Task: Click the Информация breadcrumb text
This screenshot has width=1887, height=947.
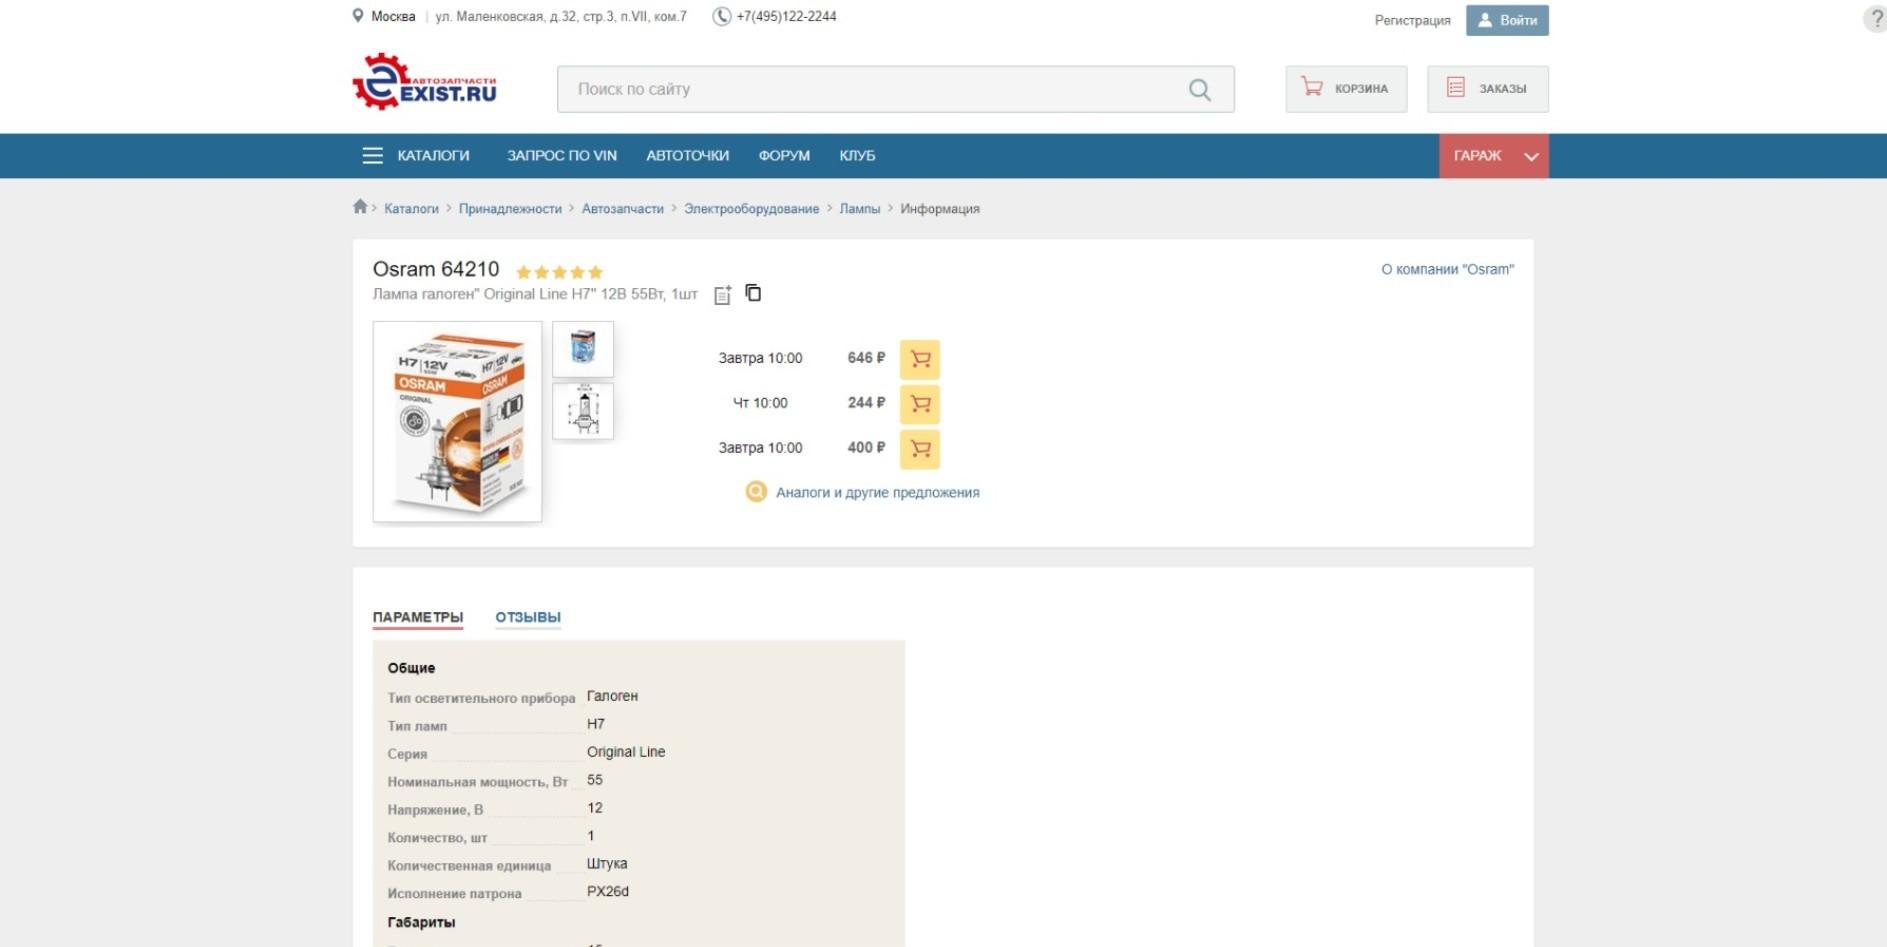Action: pyautogui.click(x=940, y=209)
